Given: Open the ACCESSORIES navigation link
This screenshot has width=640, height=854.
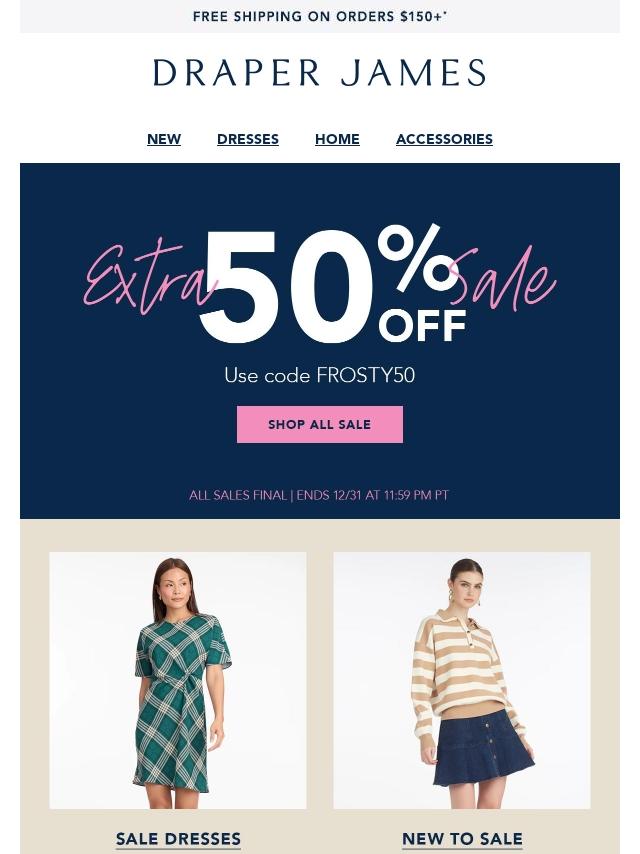Looking at the screenshot, I should point(444,139).
